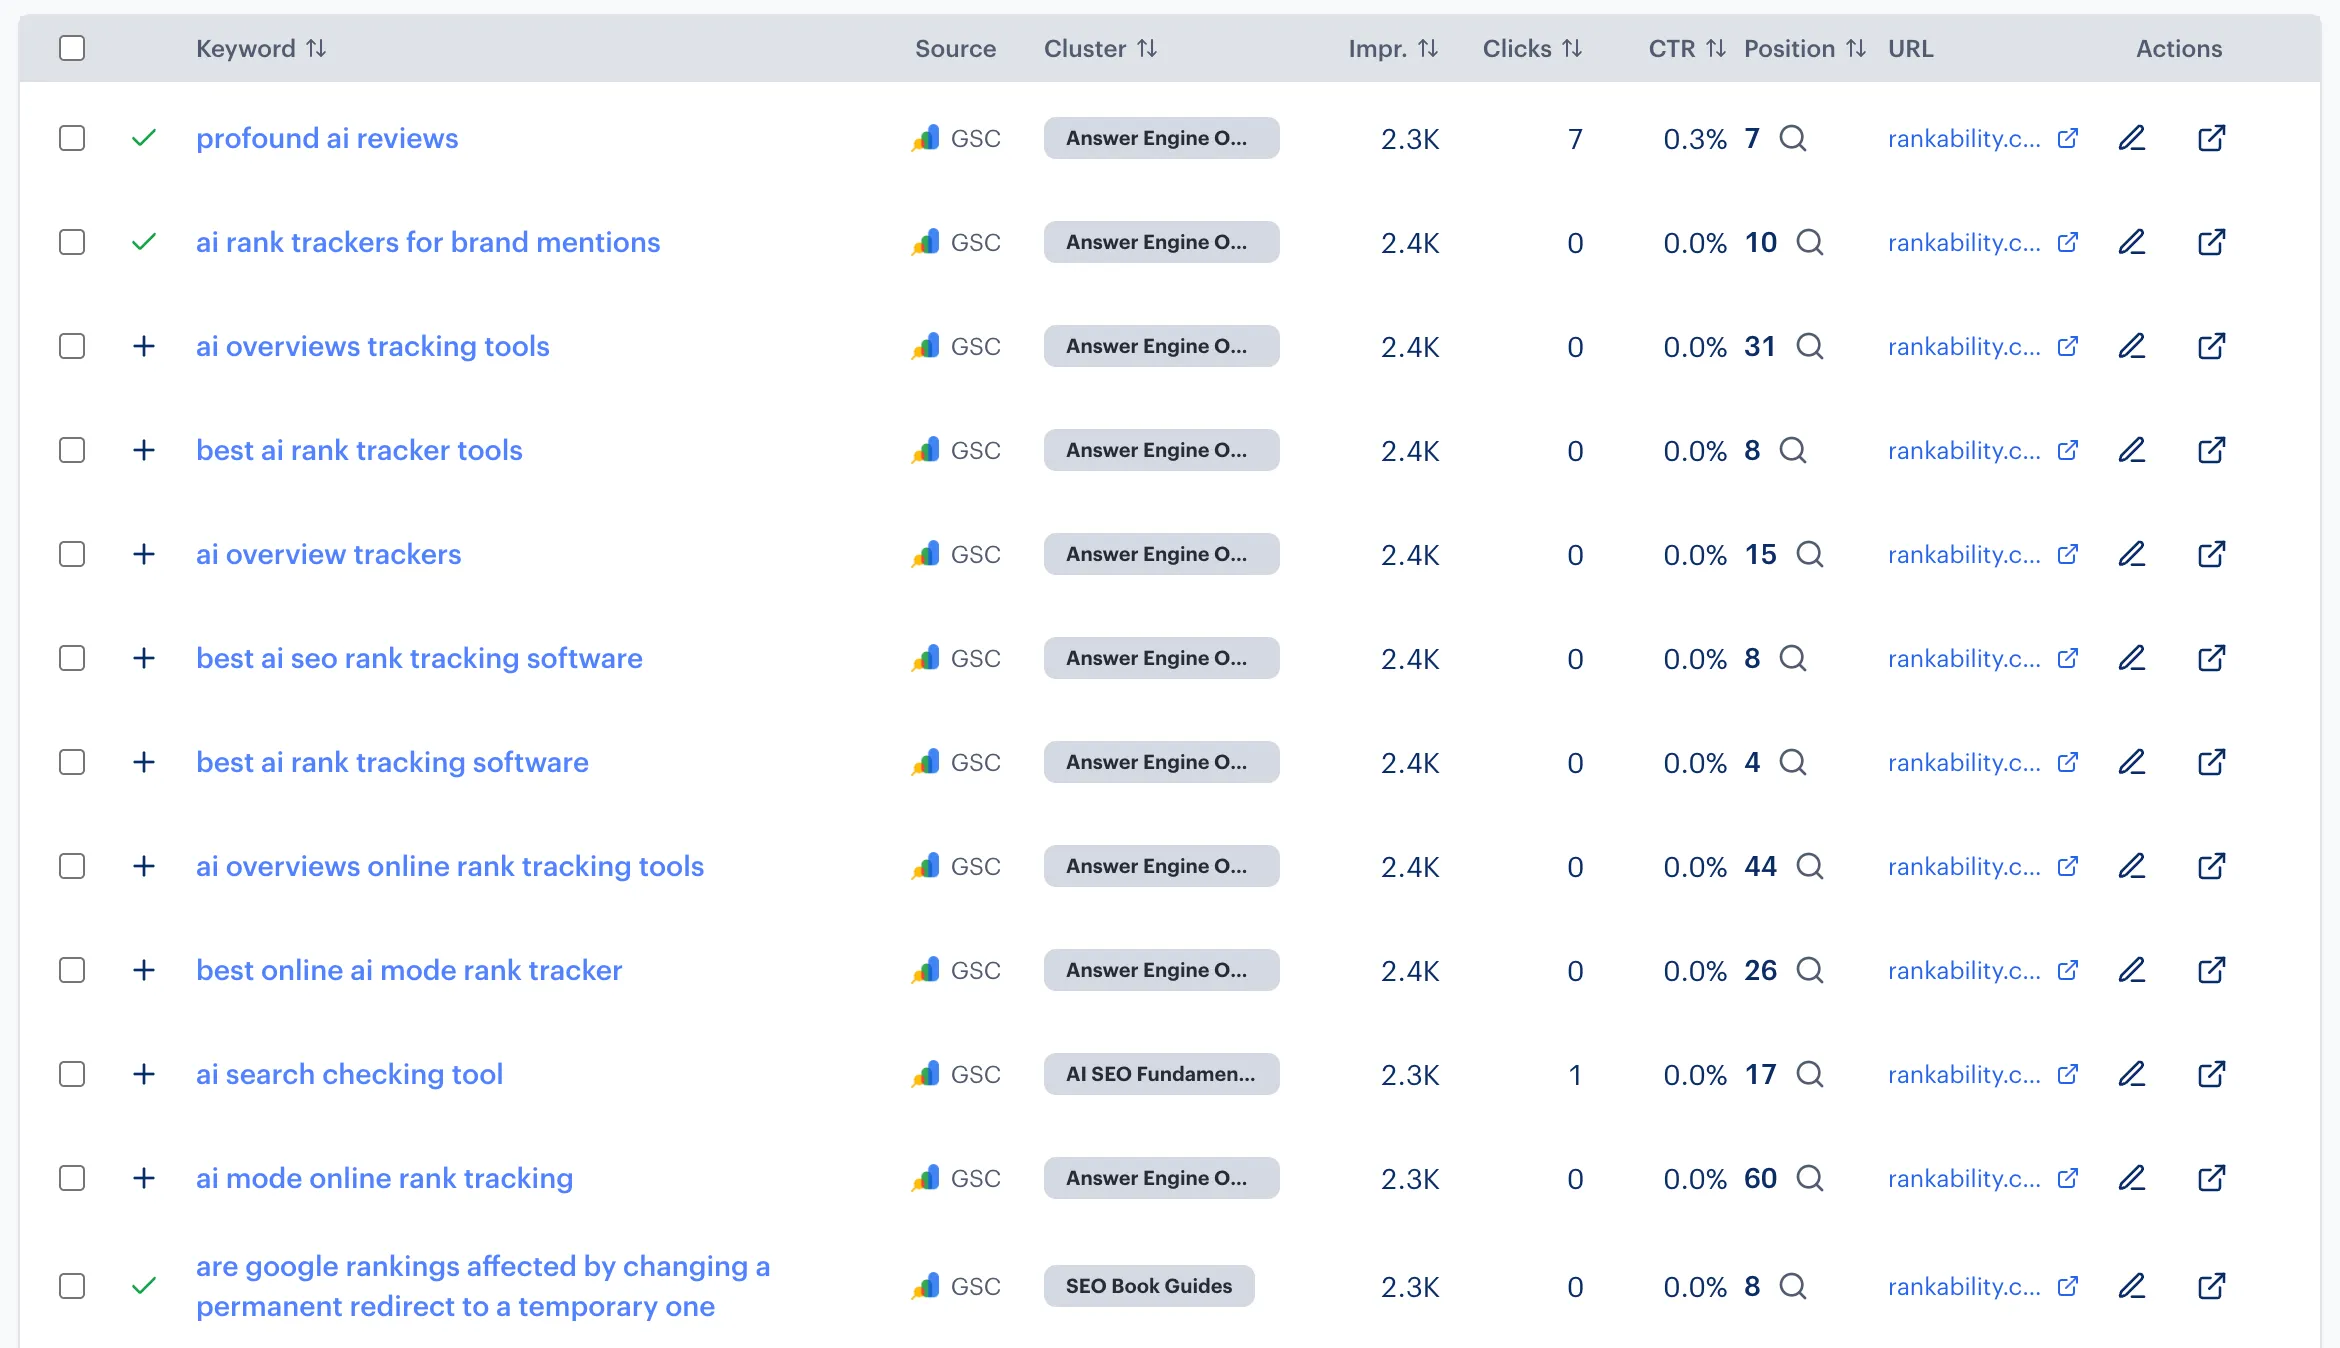Image resolution: width=2340 pixels, height=1348 pixels.
Task: Sort by Clicks column
Action: 1532,48
